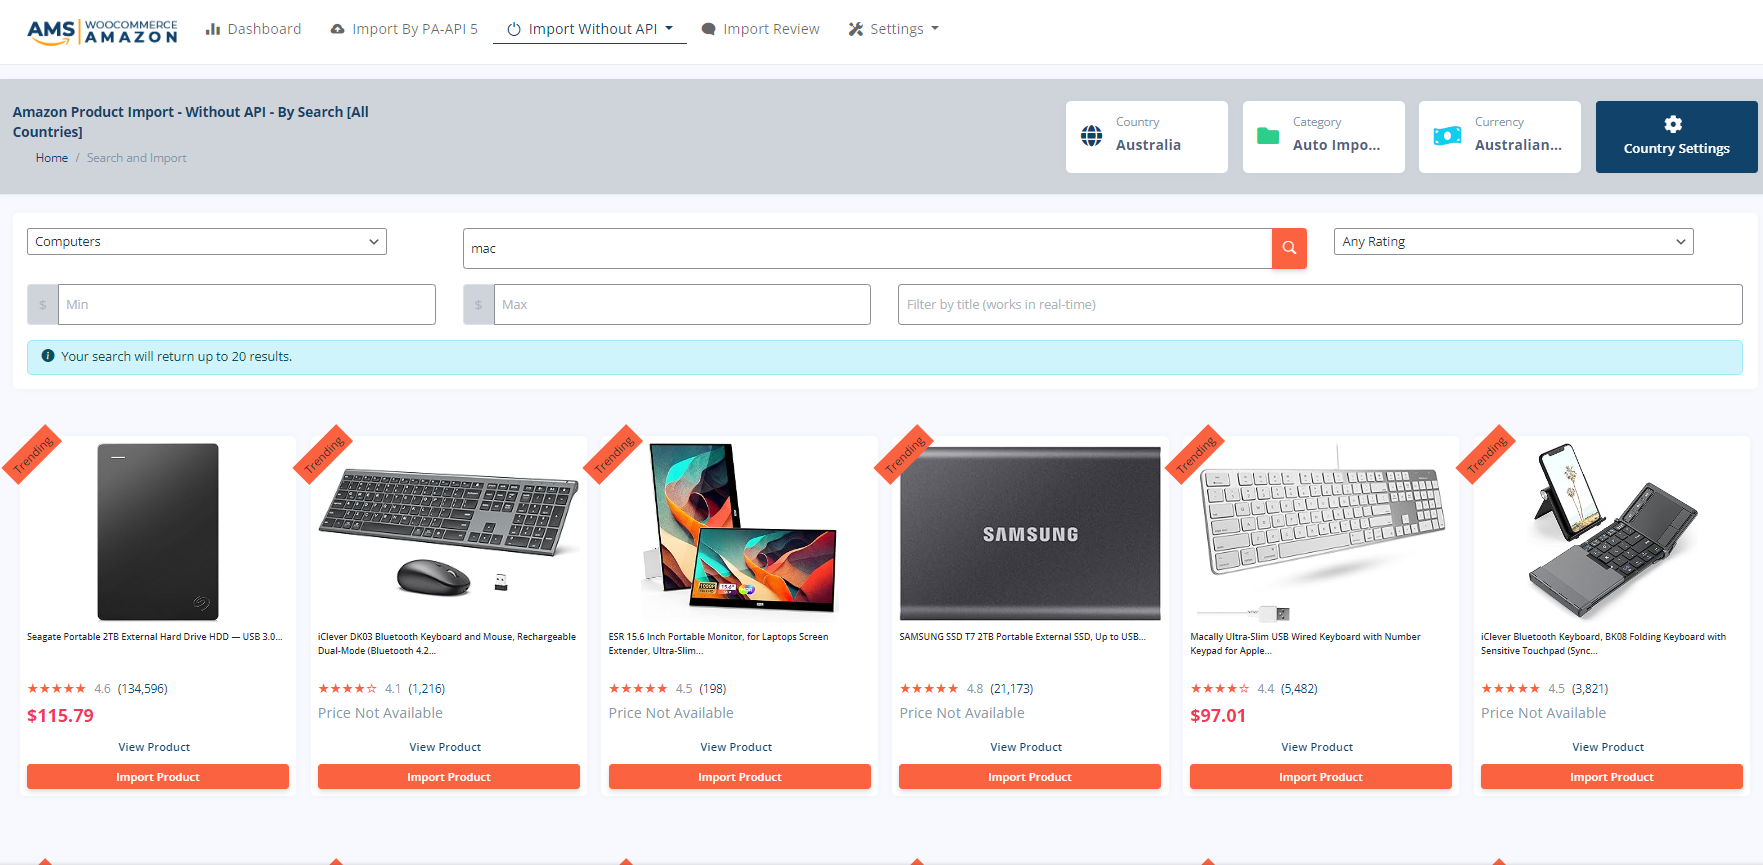Import the Seagate Portable hard drive product

coord(158,777)
